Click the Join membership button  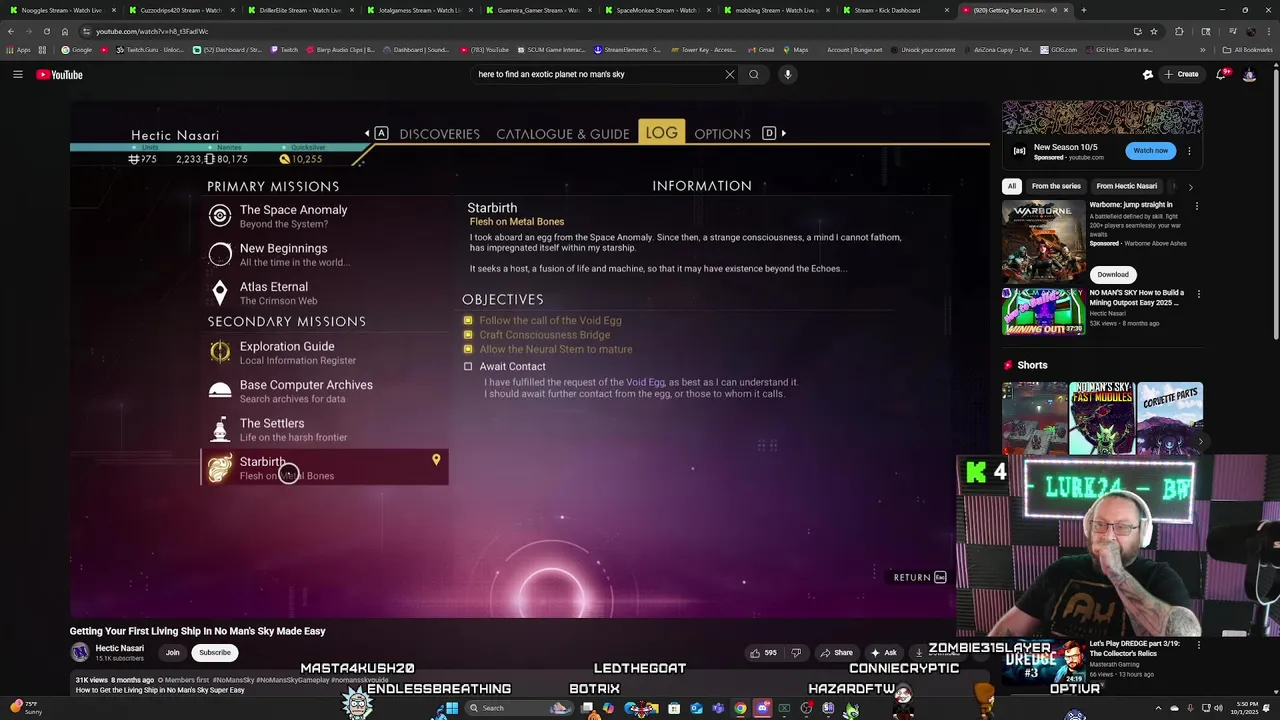(x=172, y=652)
